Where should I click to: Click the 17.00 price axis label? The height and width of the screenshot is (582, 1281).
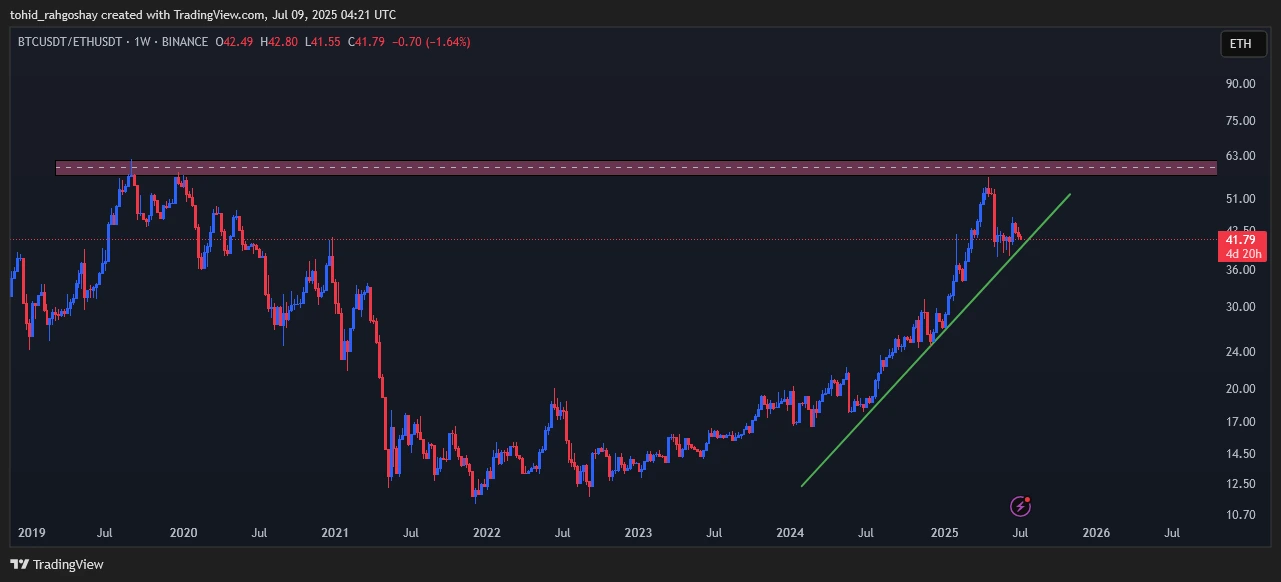[x=1241, y=422]
